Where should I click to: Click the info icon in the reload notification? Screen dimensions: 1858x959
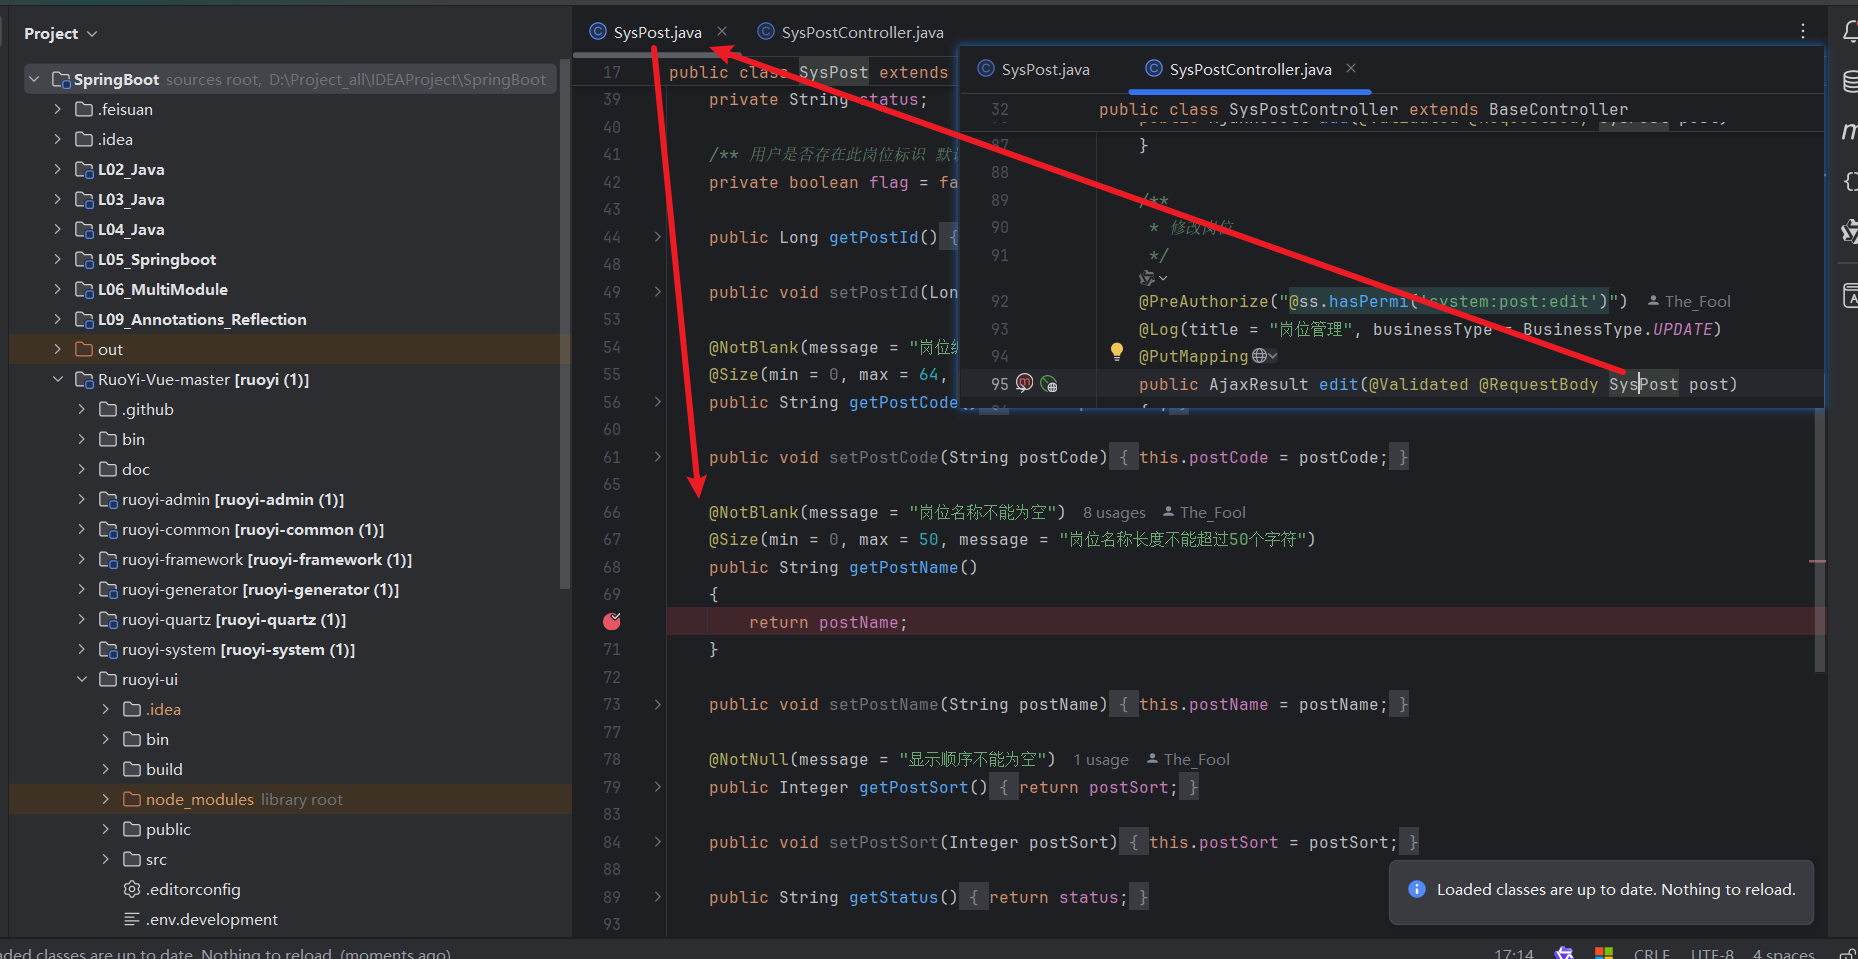(1417, 889)
